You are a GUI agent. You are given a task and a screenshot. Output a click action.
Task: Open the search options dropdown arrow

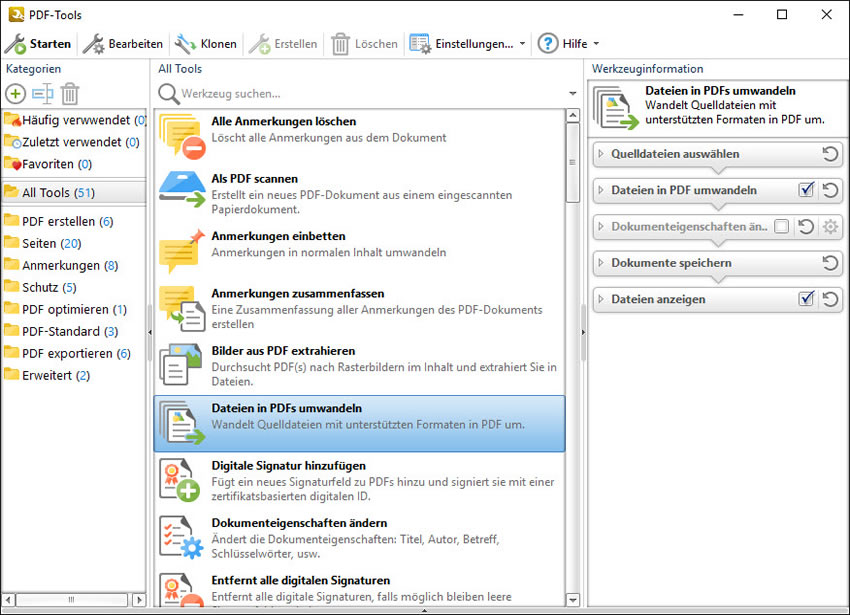coord(572,94)
